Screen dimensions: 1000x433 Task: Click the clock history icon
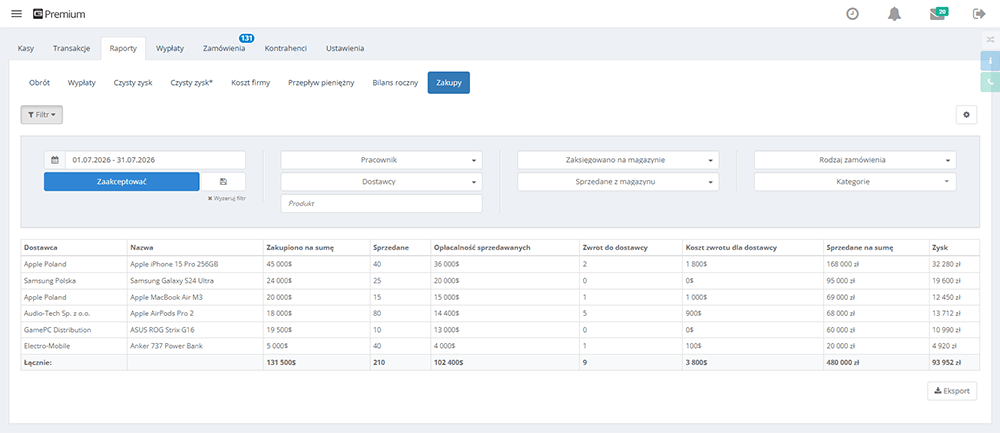pos(852,14)
